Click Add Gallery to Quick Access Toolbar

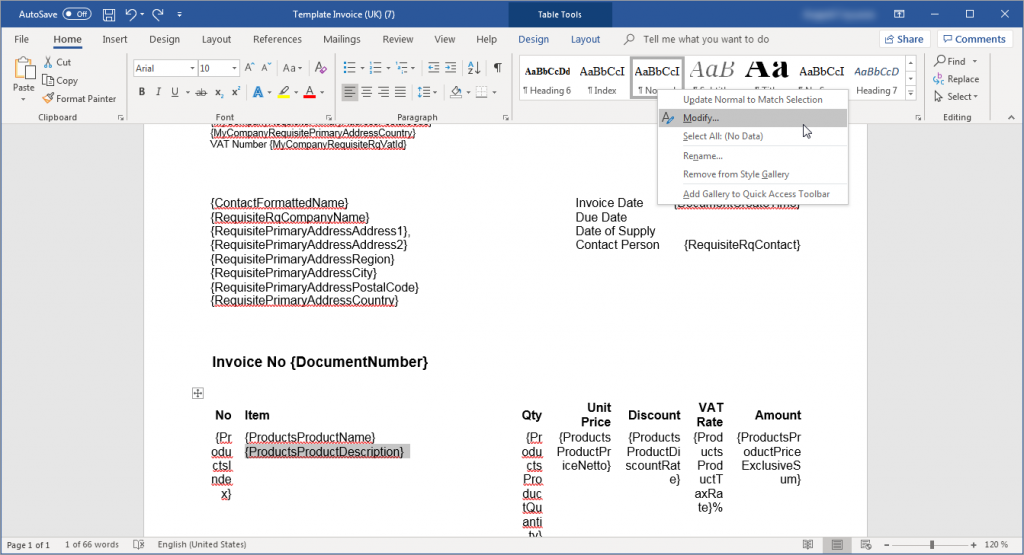[753, 194]
